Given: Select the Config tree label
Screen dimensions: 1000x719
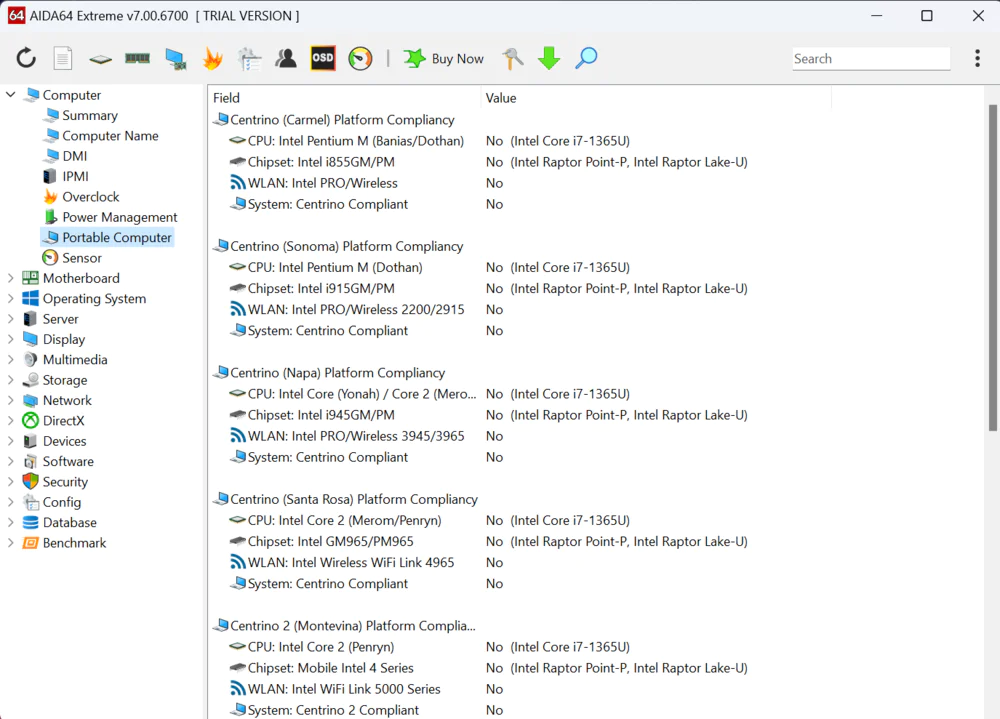Looking at the screenshot, I should [62, 502].
